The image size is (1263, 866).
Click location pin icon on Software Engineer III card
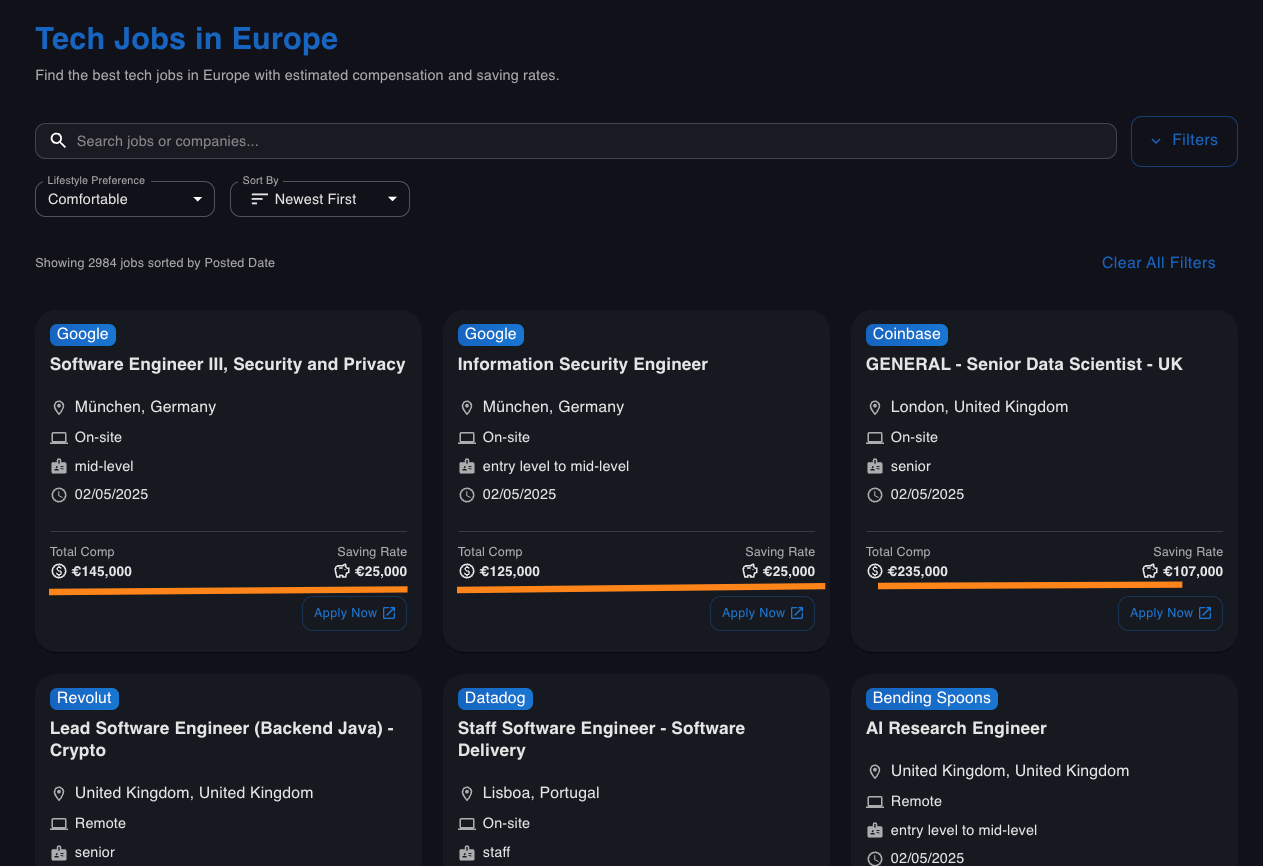59,408
